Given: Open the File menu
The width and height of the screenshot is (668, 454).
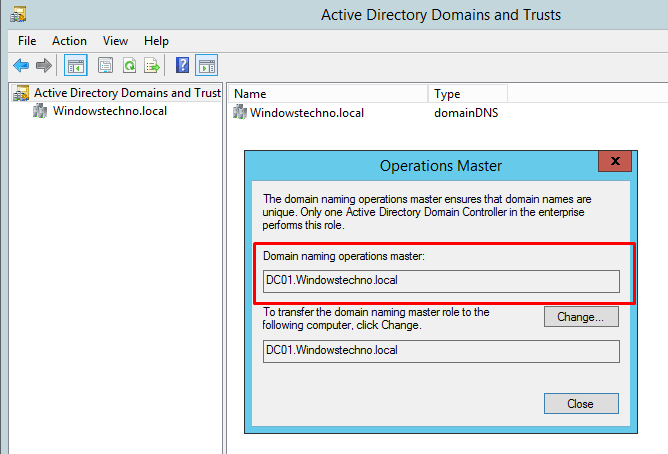Looking at the screenshot, I should coord(27,41).
